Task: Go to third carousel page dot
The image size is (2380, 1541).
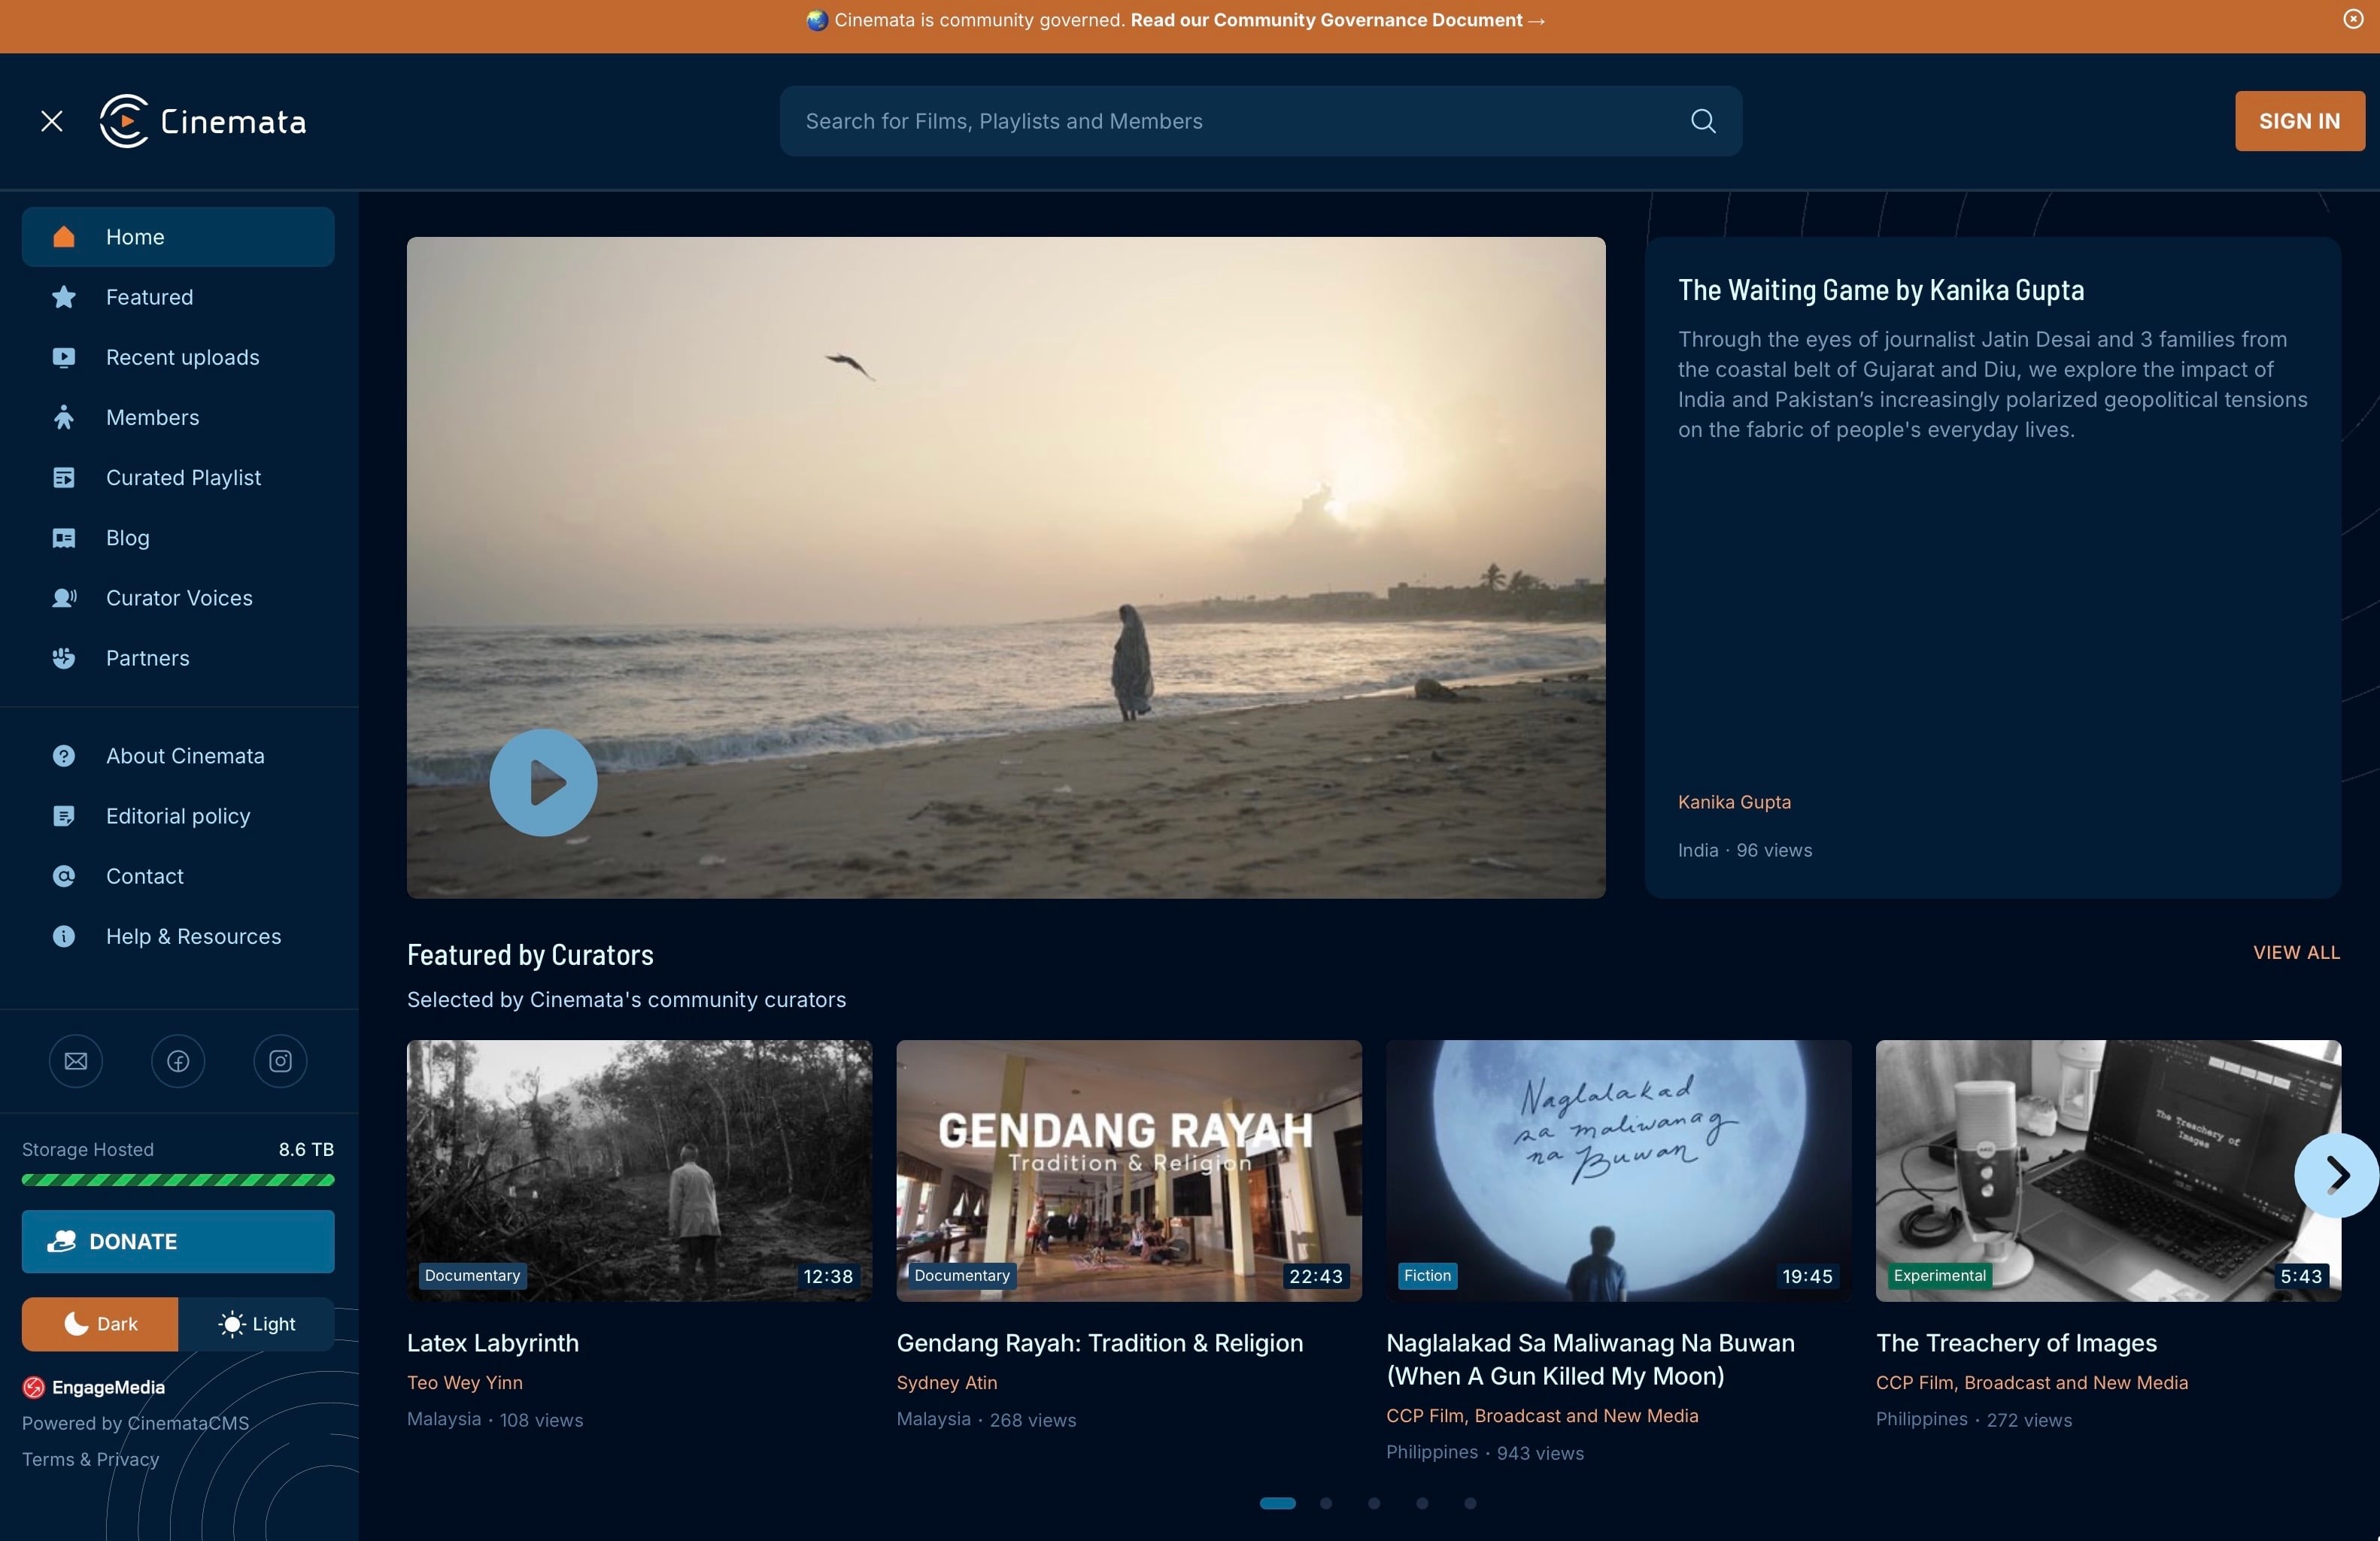Action: pyautogui.click(x=1374, y=1503)
